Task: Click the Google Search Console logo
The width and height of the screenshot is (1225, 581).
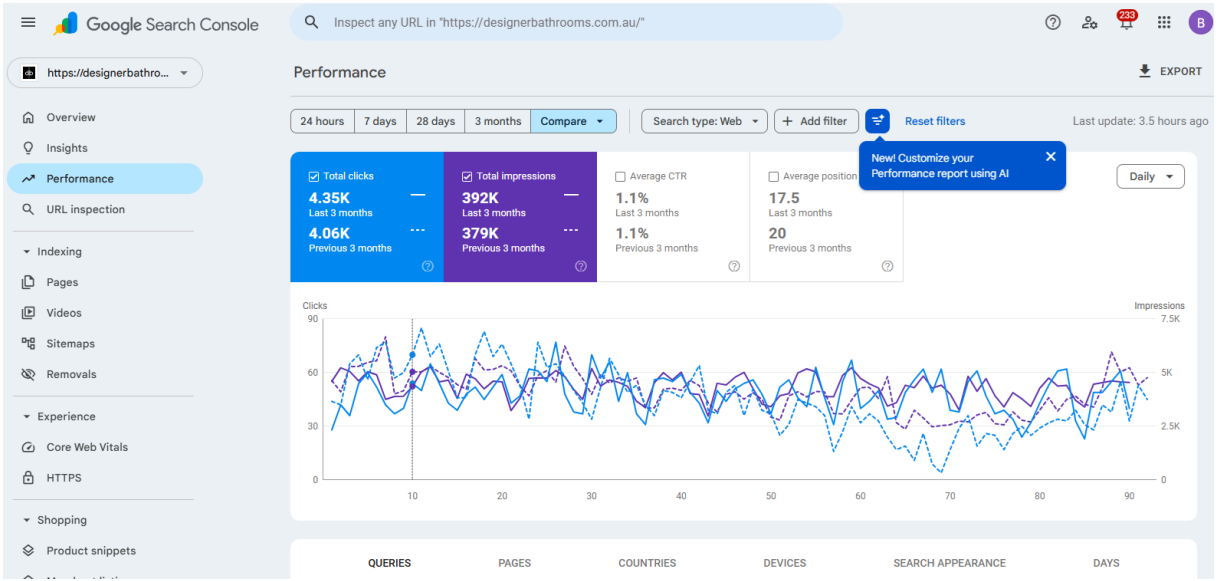Action: point(156,24)
